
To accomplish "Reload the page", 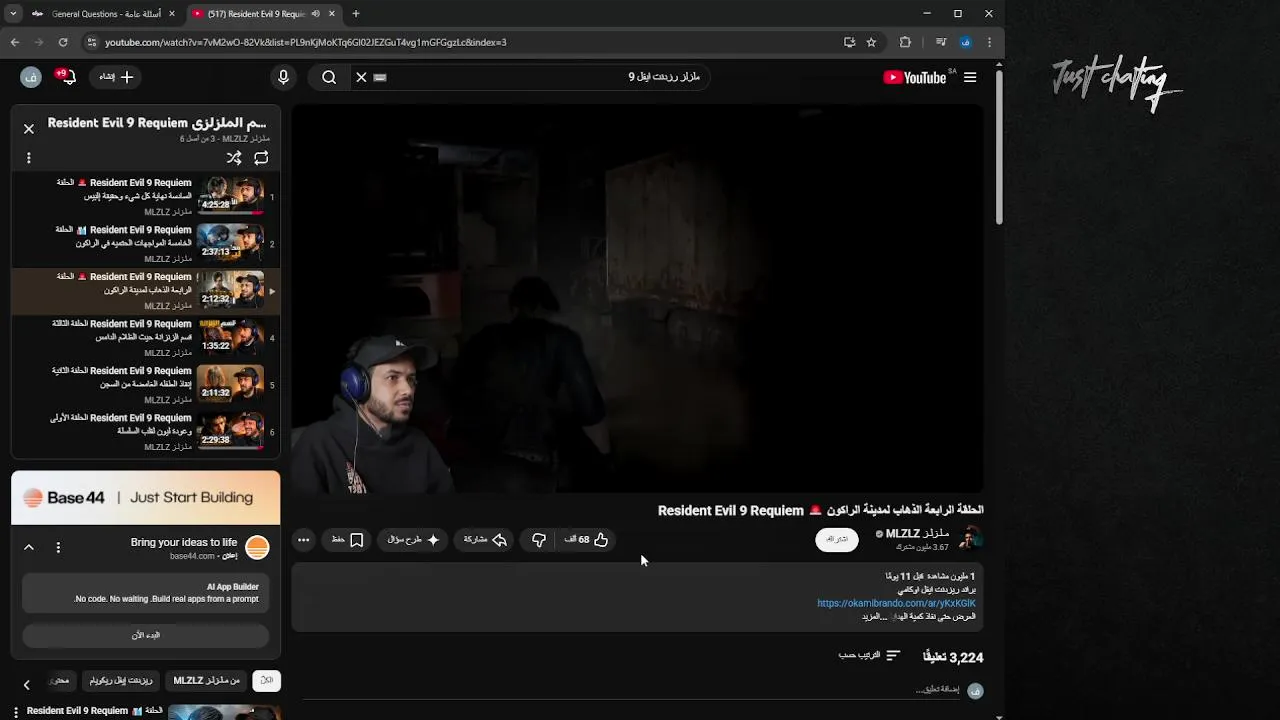I will coord(63,42).
